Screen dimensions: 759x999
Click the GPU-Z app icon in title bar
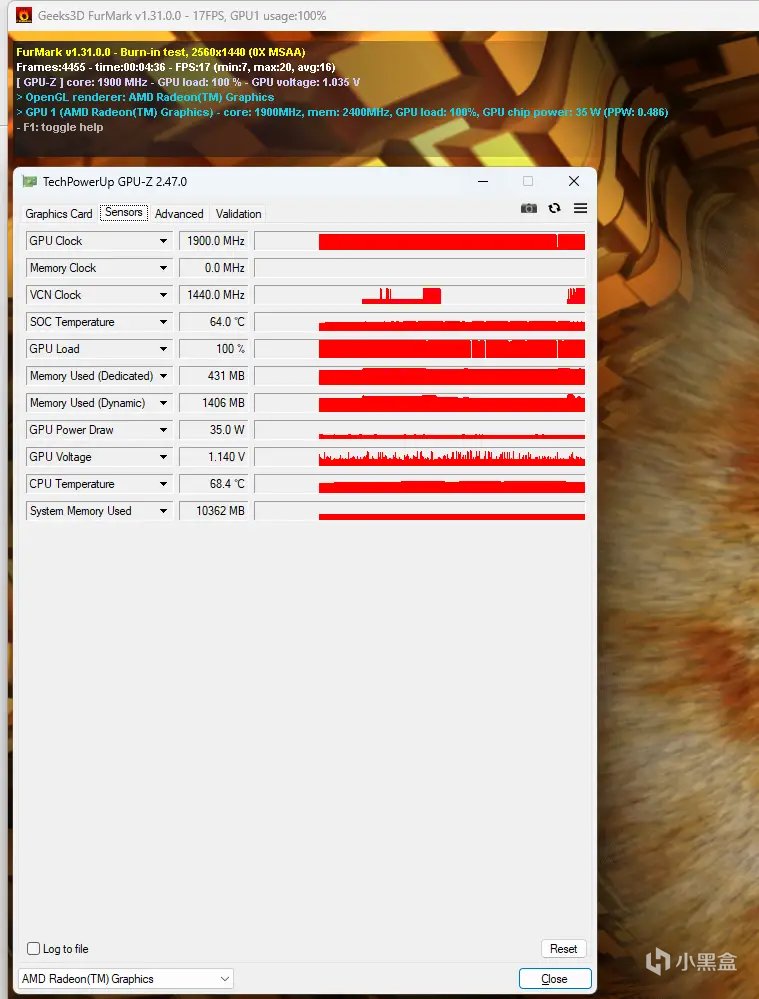coord(30,182)
